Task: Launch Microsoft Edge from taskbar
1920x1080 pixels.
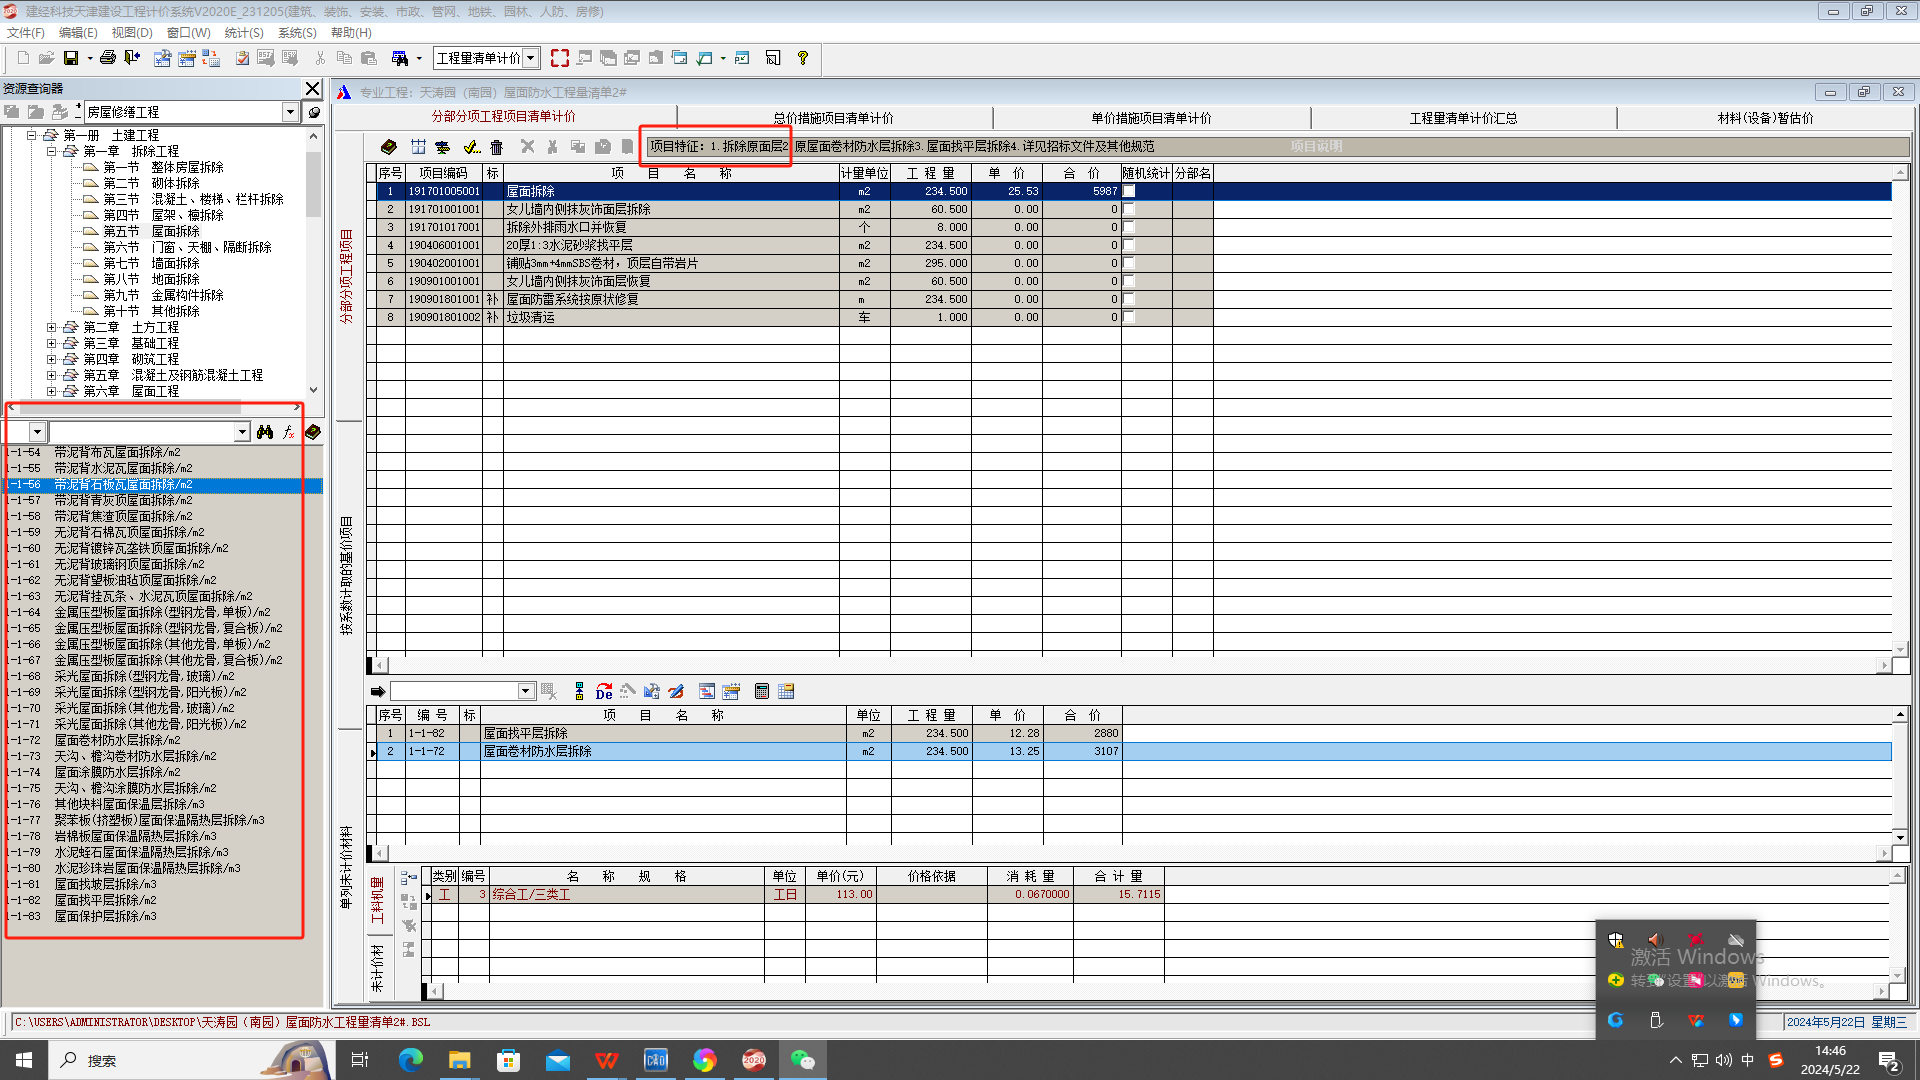Action: click(410, 1060)
